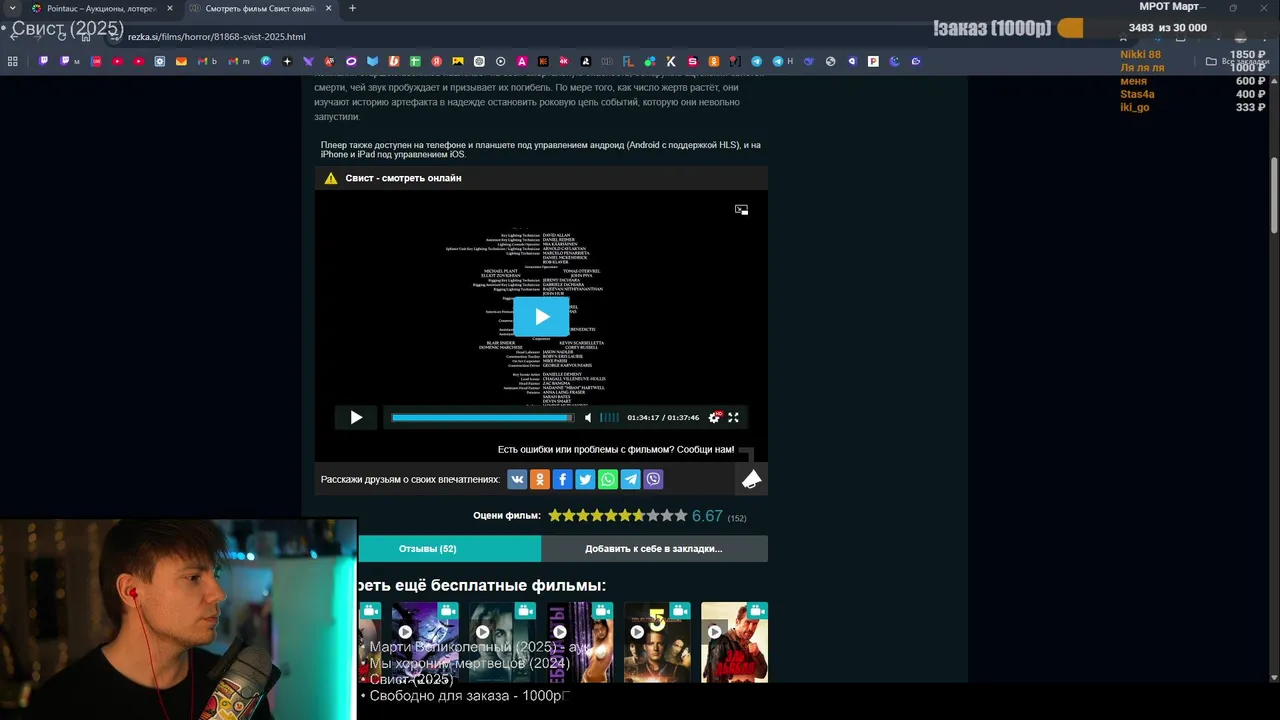Open the Telegram bookmark labeled H
The height and width of the screenshot is (720, 1280).
pyautogui.click(x=783, y=61)
